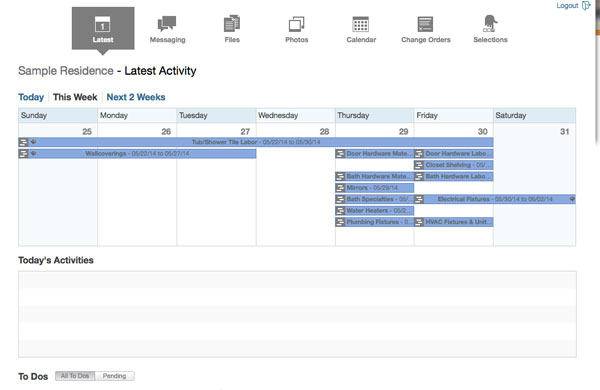The height and width of the screenshot is (390, 600).
Task: Show the Today view
Action: [31, 97]
